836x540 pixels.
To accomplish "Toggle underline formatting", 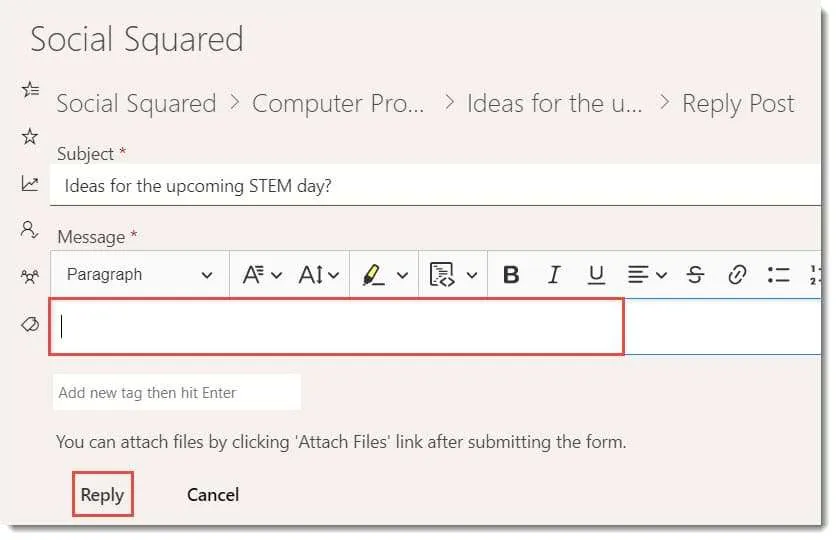I will (x=597, y=275).
